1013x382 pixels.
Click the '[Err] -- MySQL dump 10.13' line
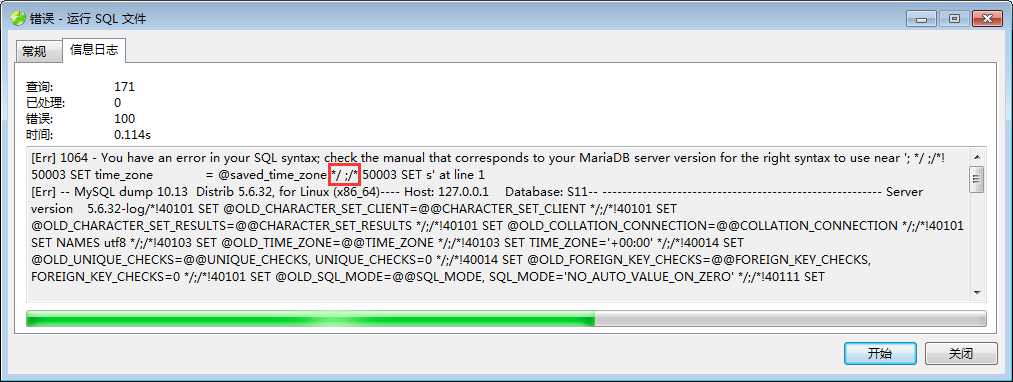(x=477, y=192)
